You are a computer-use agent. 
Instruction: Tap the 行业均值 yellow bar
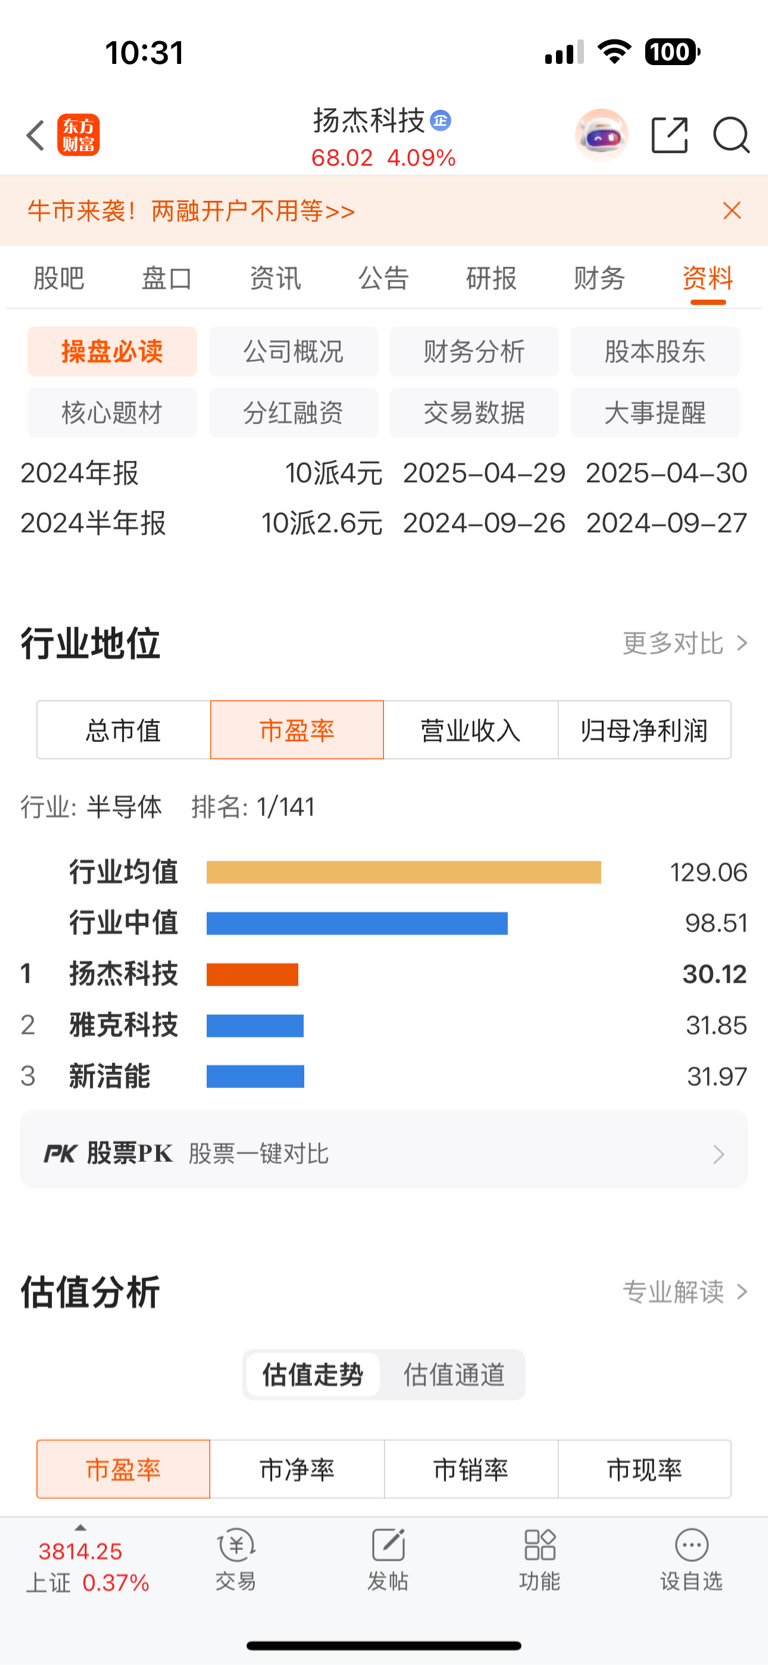pos(404,872)
